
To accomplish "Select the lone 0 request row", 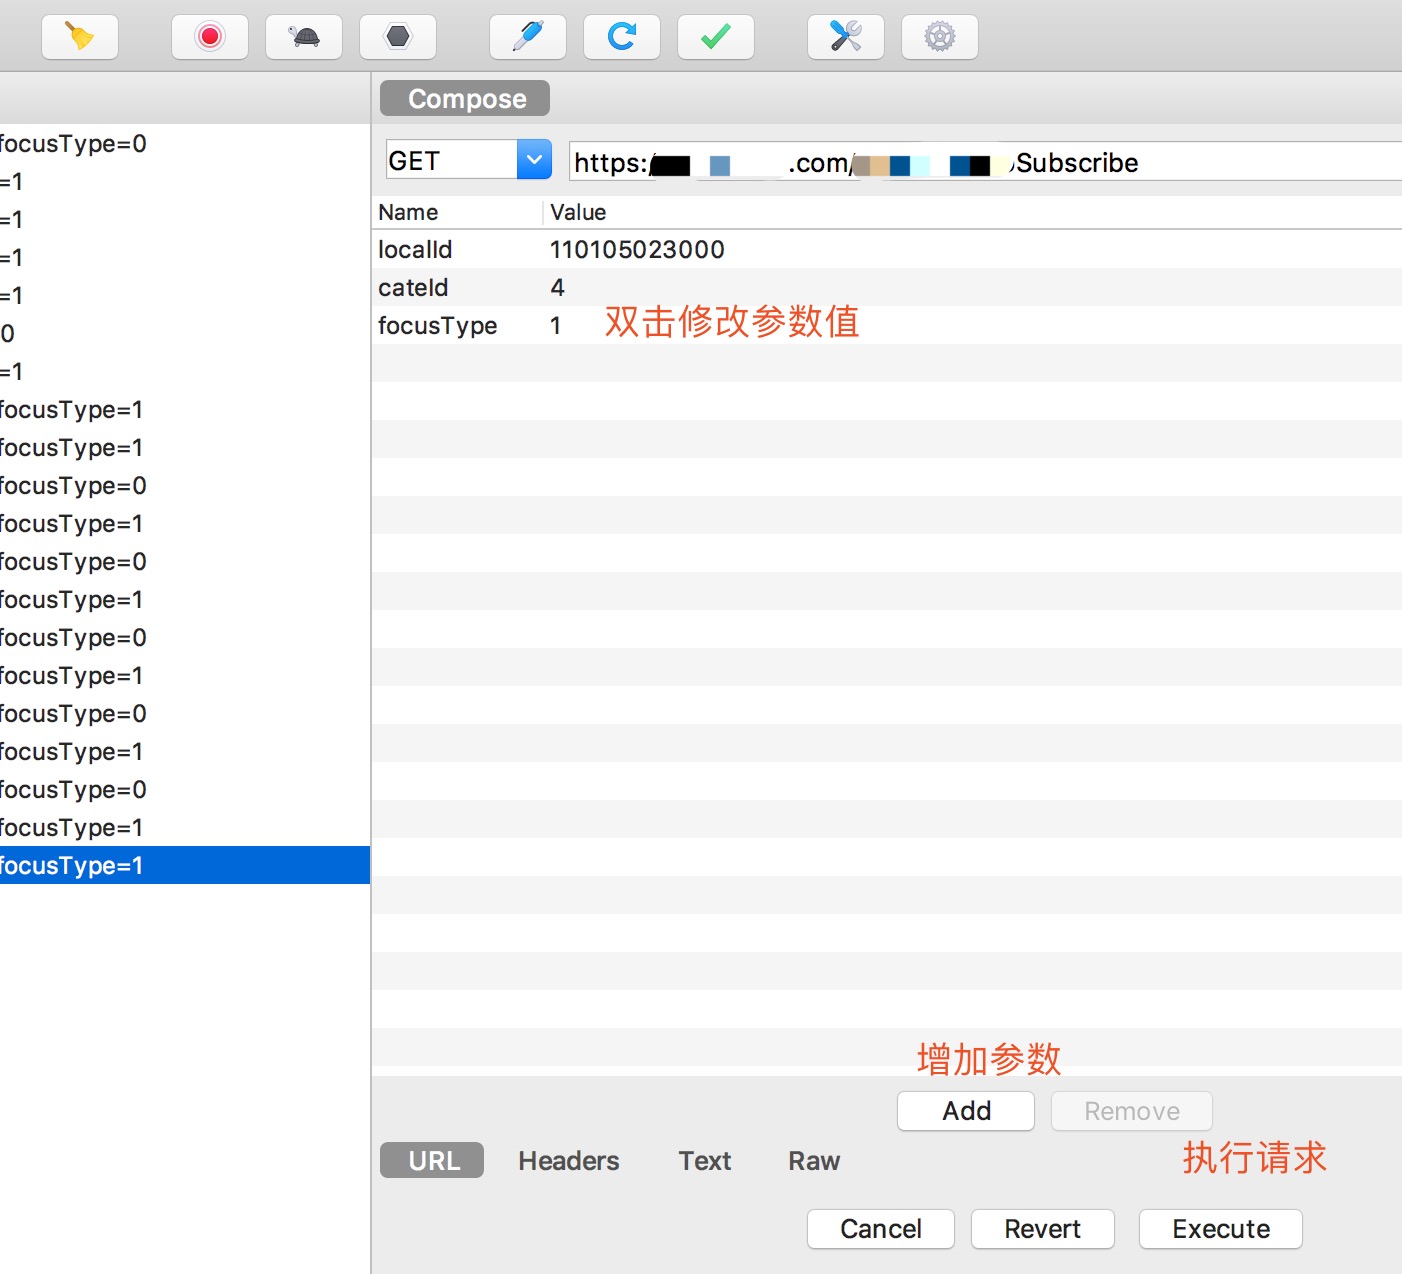I will click(185, 333).
